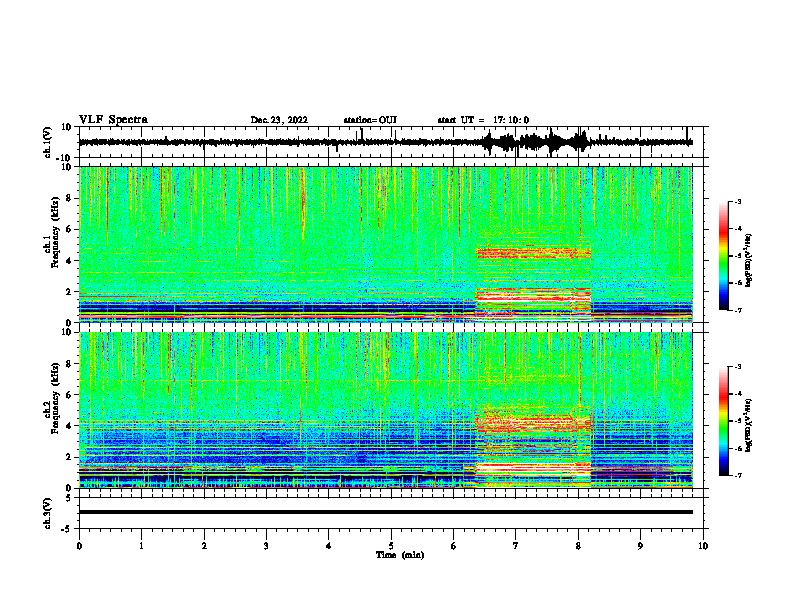Click the "station=OUI" header label
Image resolution: width=792 pixels, height=612 pixels.
click(x=370, y=120)
